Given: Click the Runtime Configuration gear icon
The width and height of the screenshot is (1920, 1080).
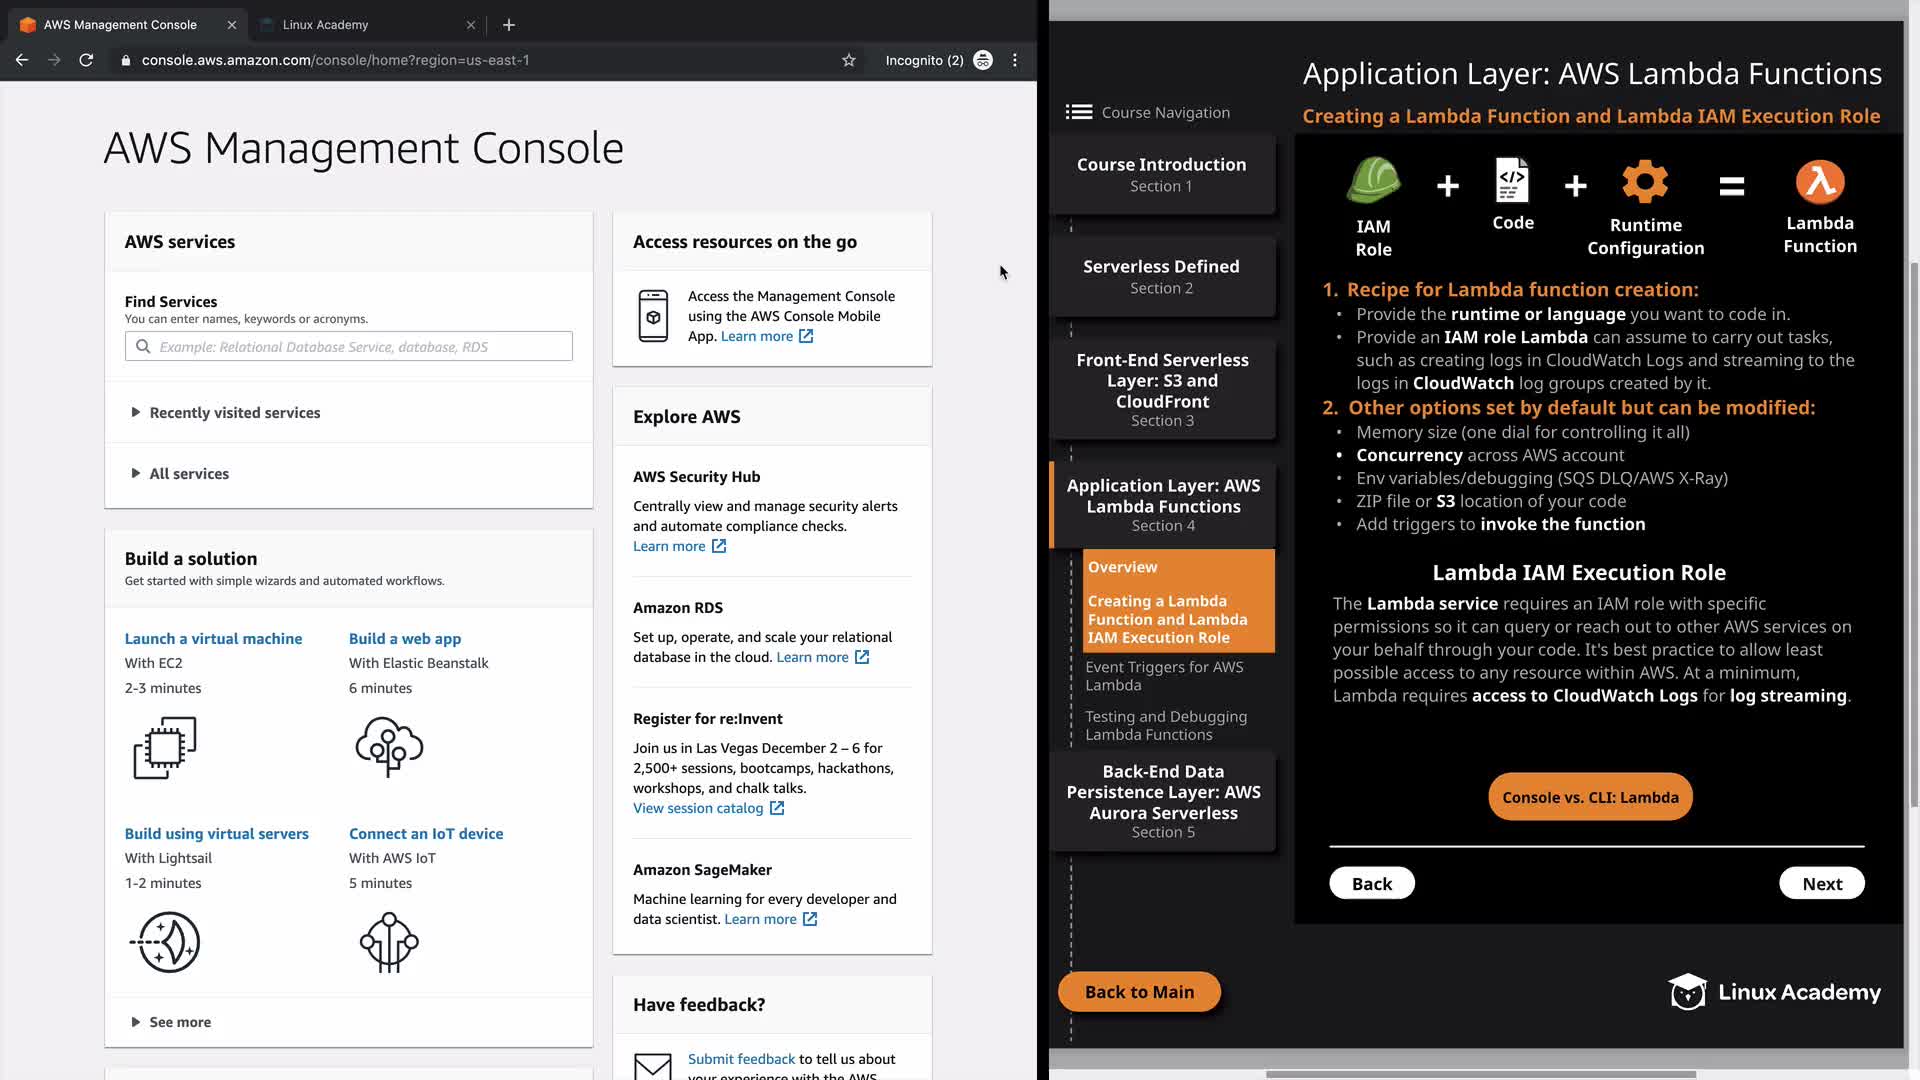Looking at the screenshot, I should (x=1645, y=183).
